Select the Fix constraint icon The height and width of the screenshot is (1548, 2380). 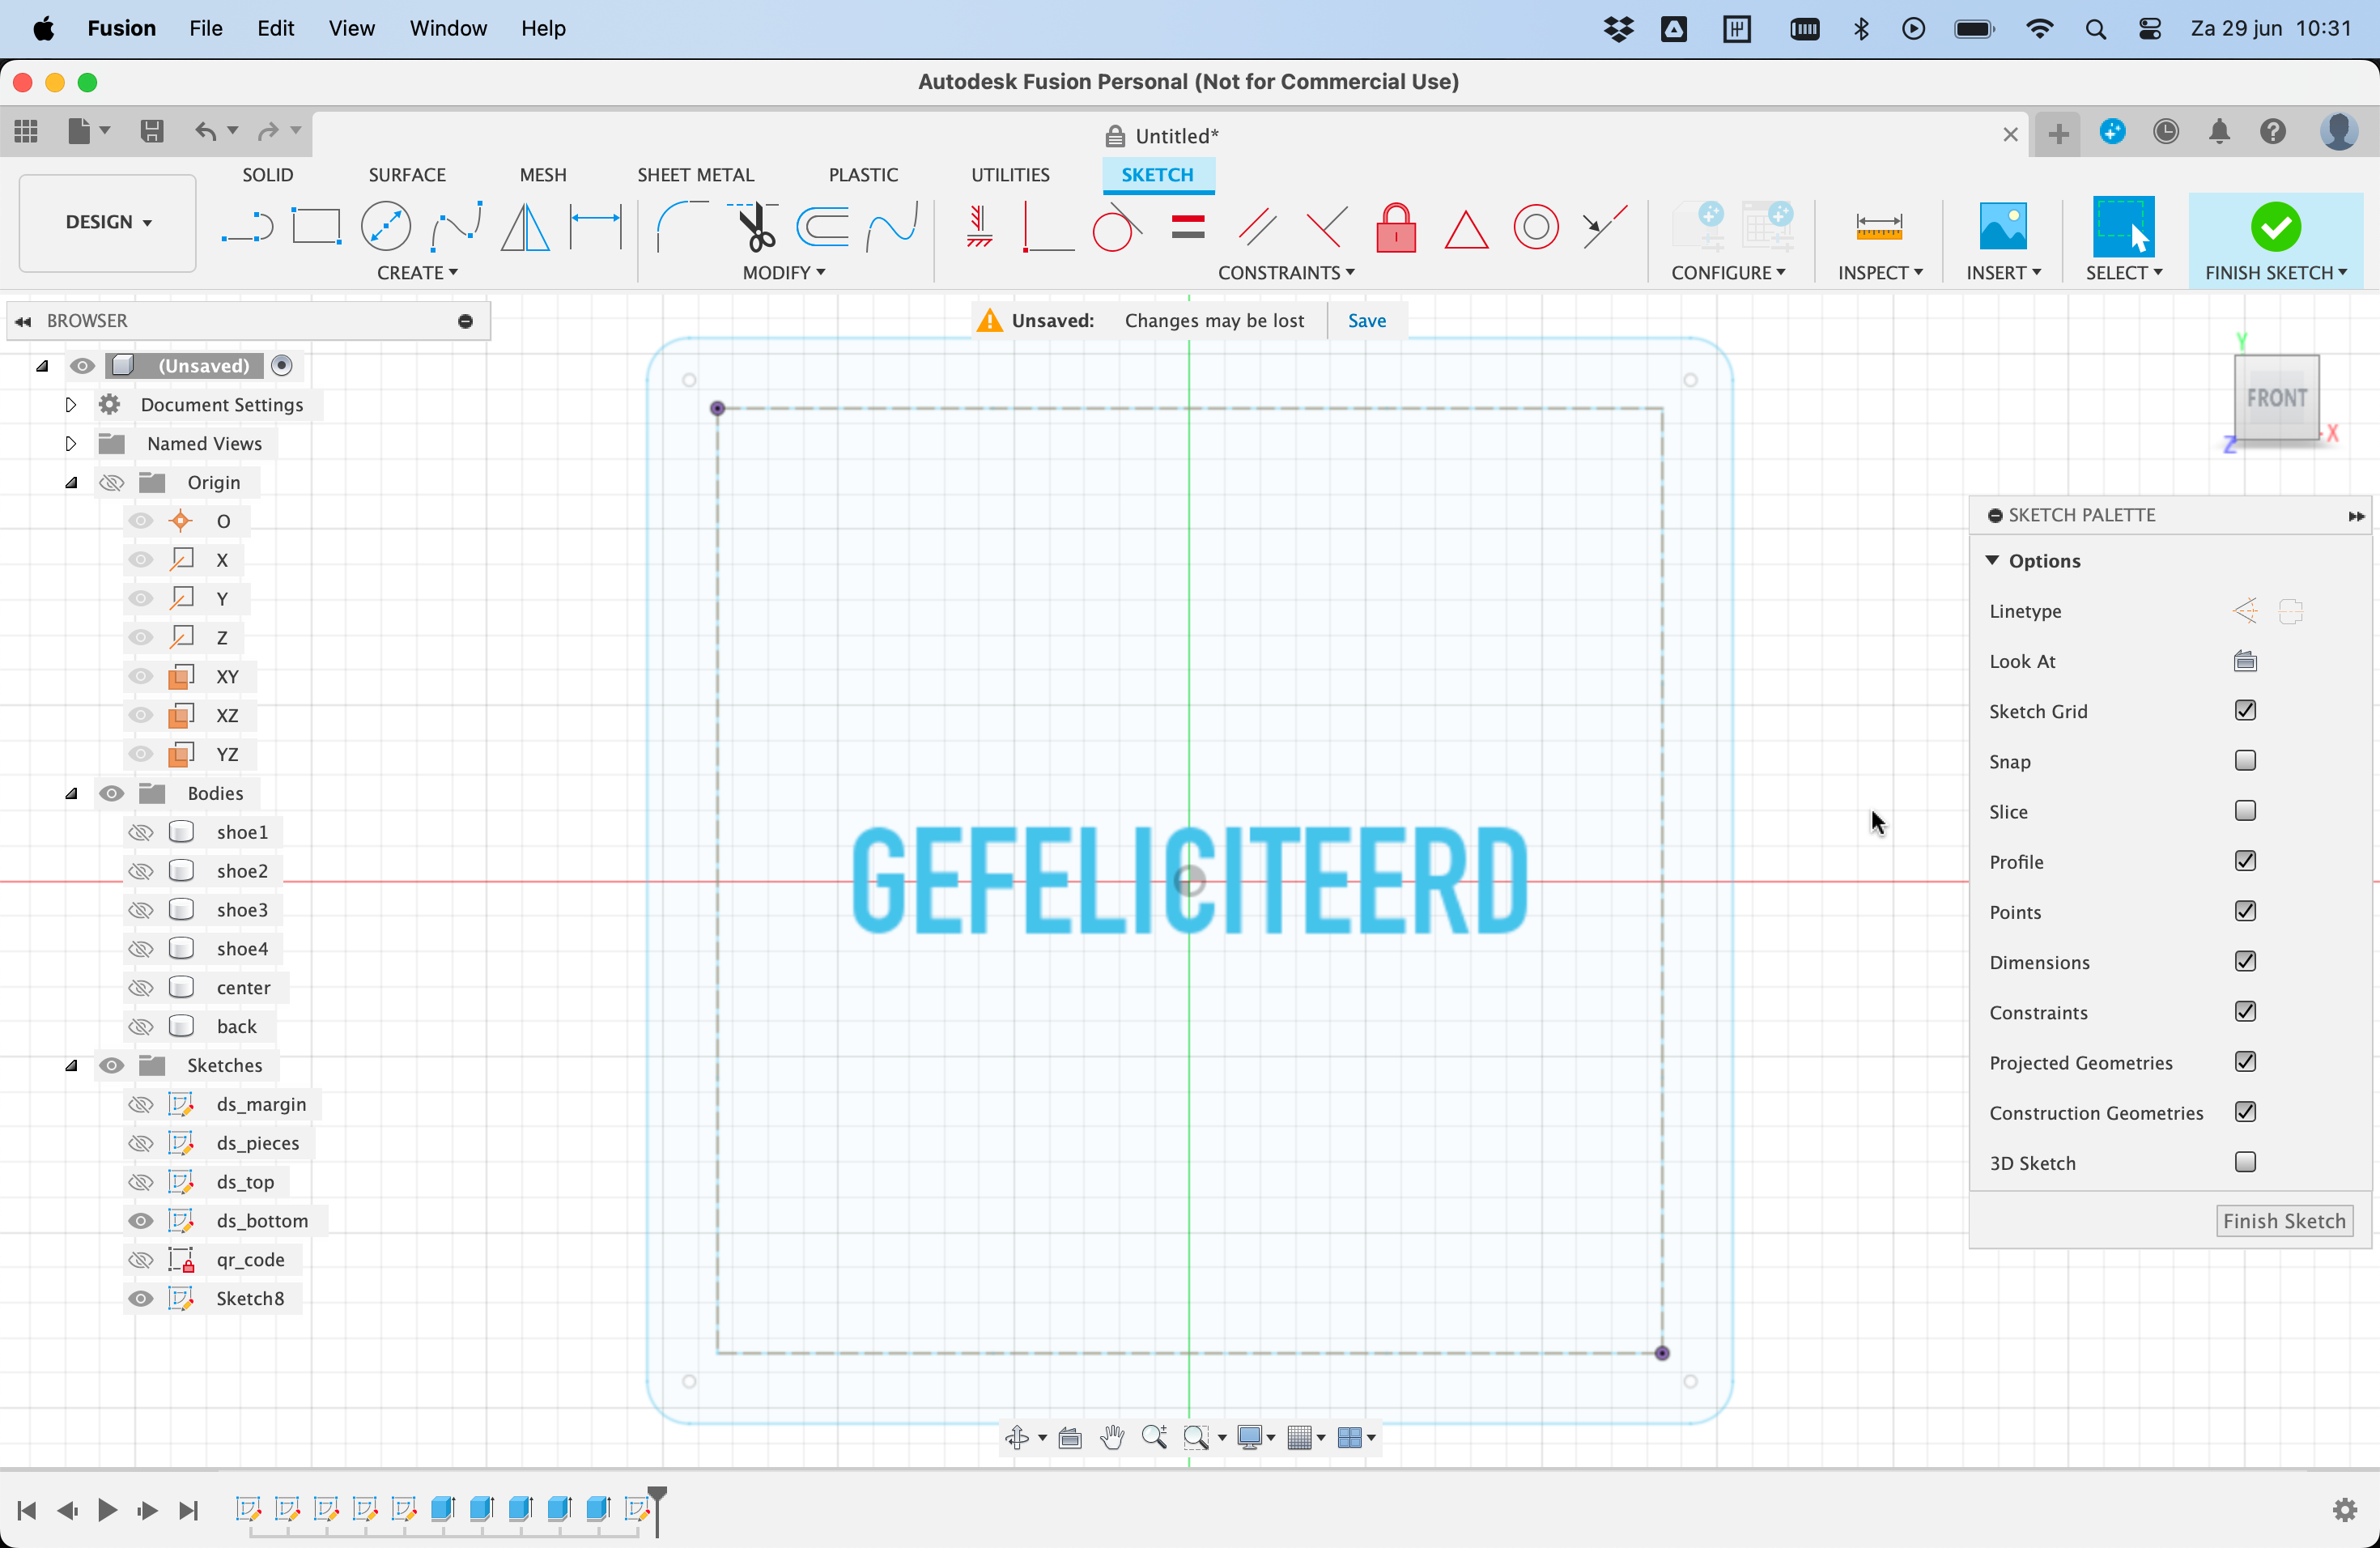[x=1396, y=228]
